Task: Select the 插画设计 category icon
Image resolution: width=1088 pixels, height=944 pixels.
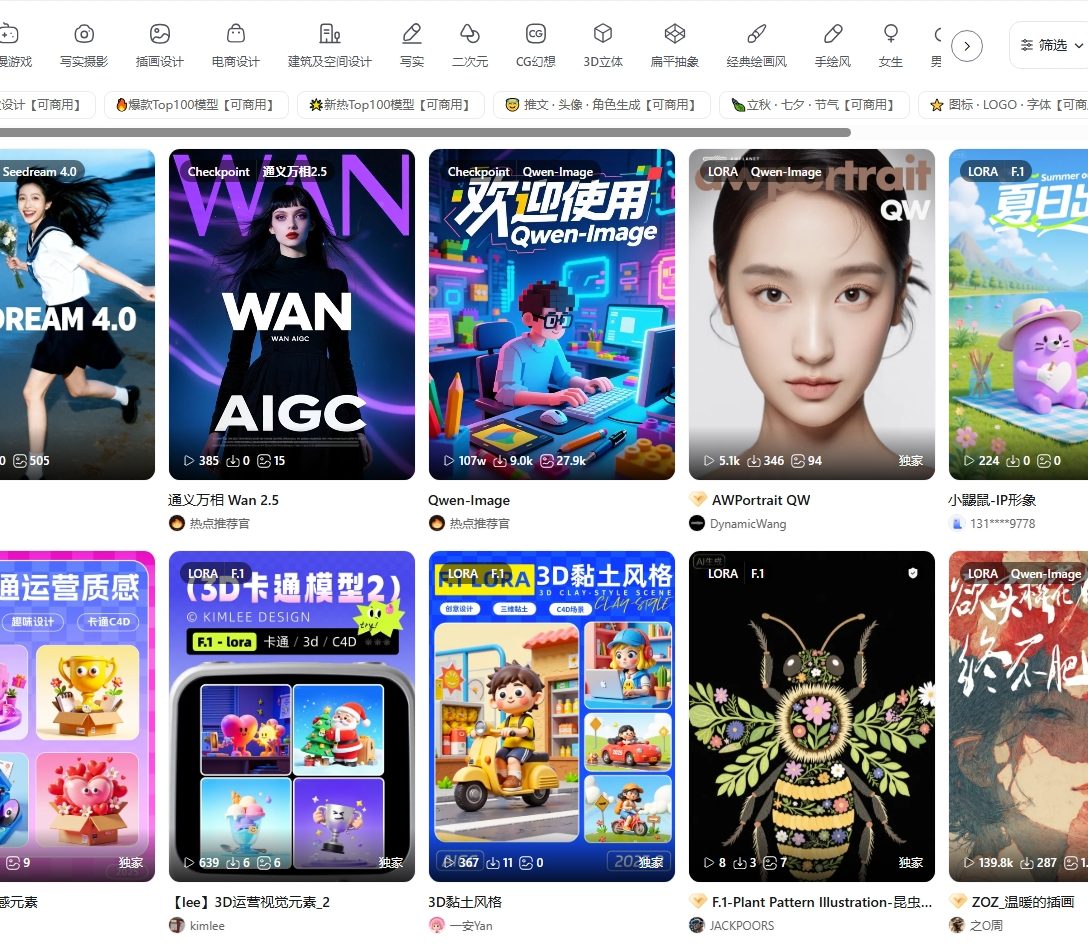Action: pos(160,35)
